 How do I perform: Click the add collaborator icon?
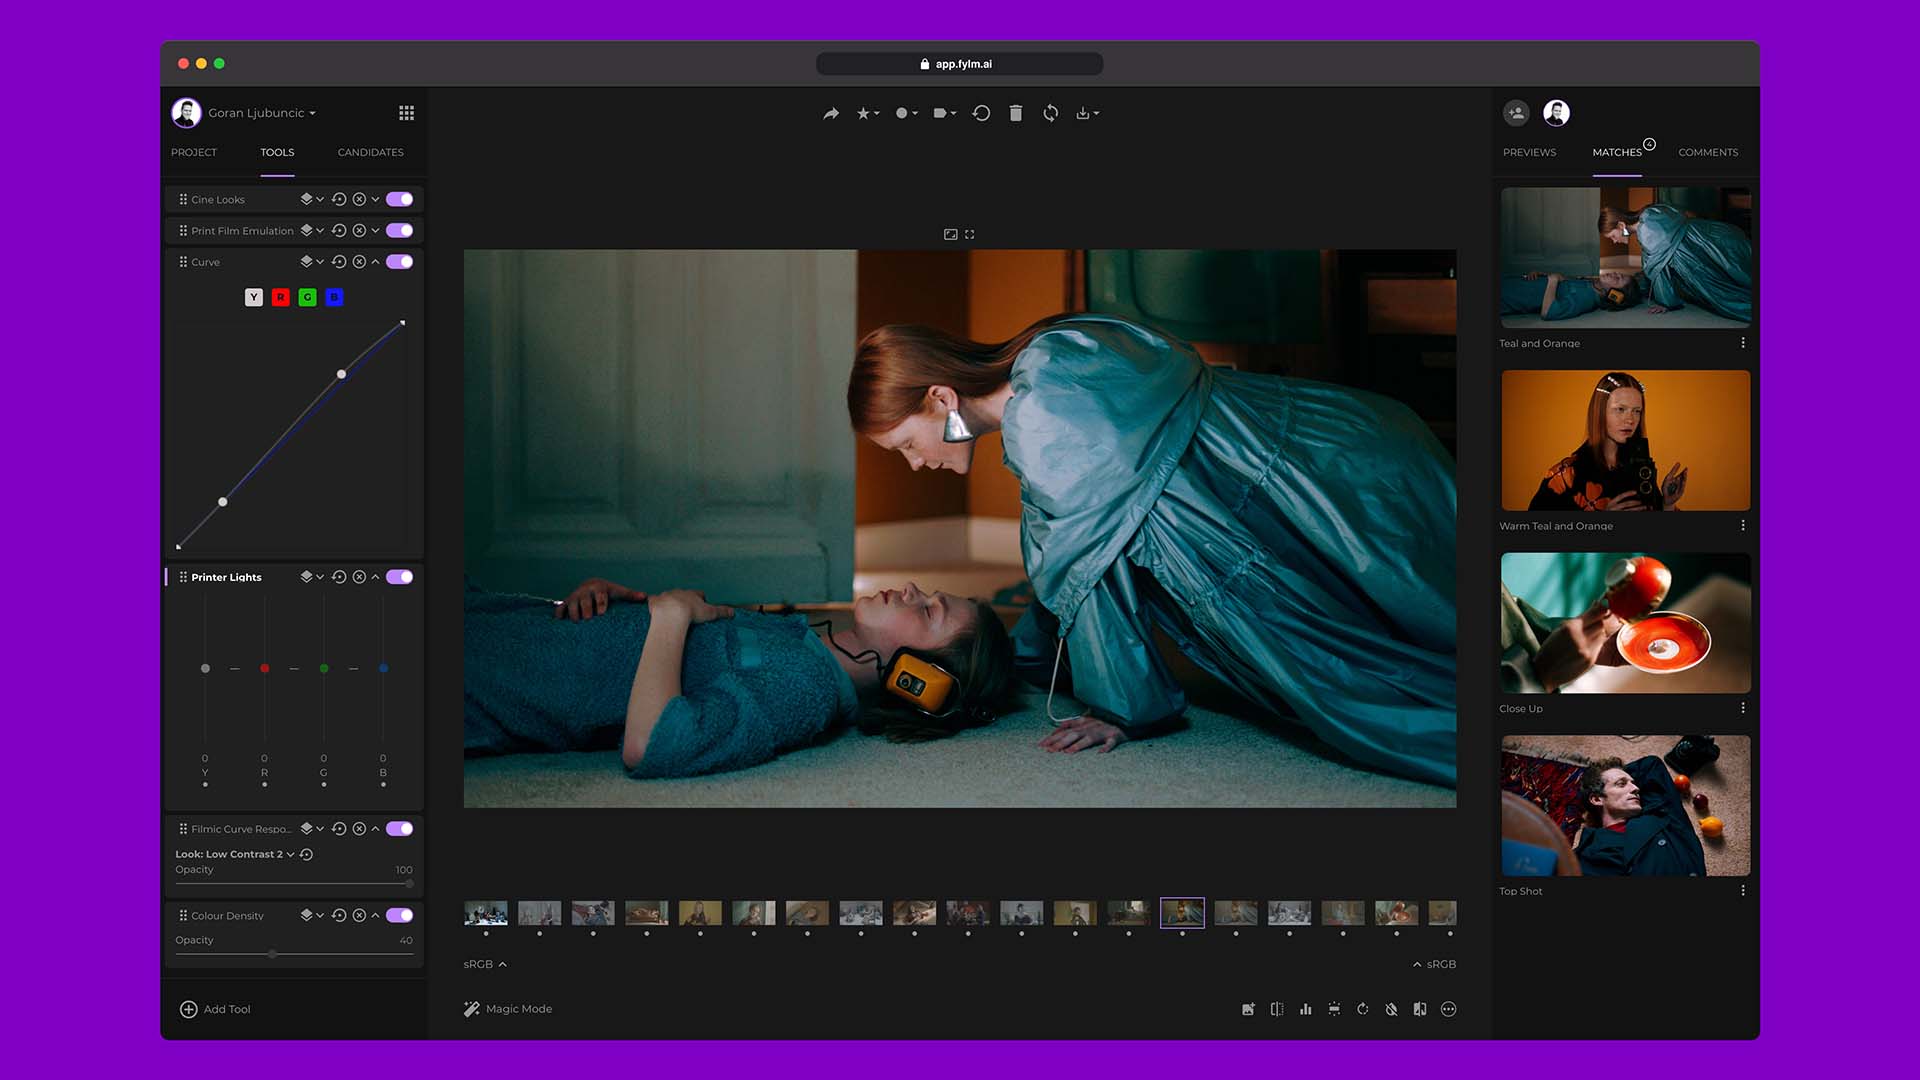(1516, 113)
